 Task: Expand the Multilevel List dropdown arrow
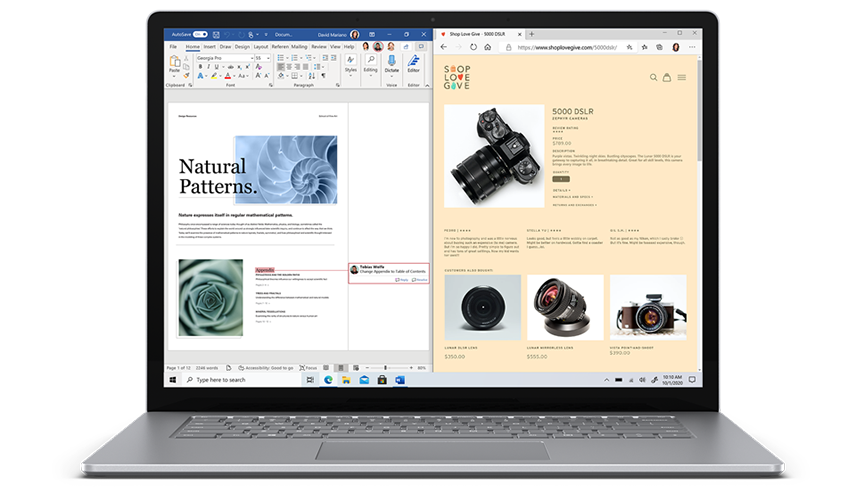[314, 58]
